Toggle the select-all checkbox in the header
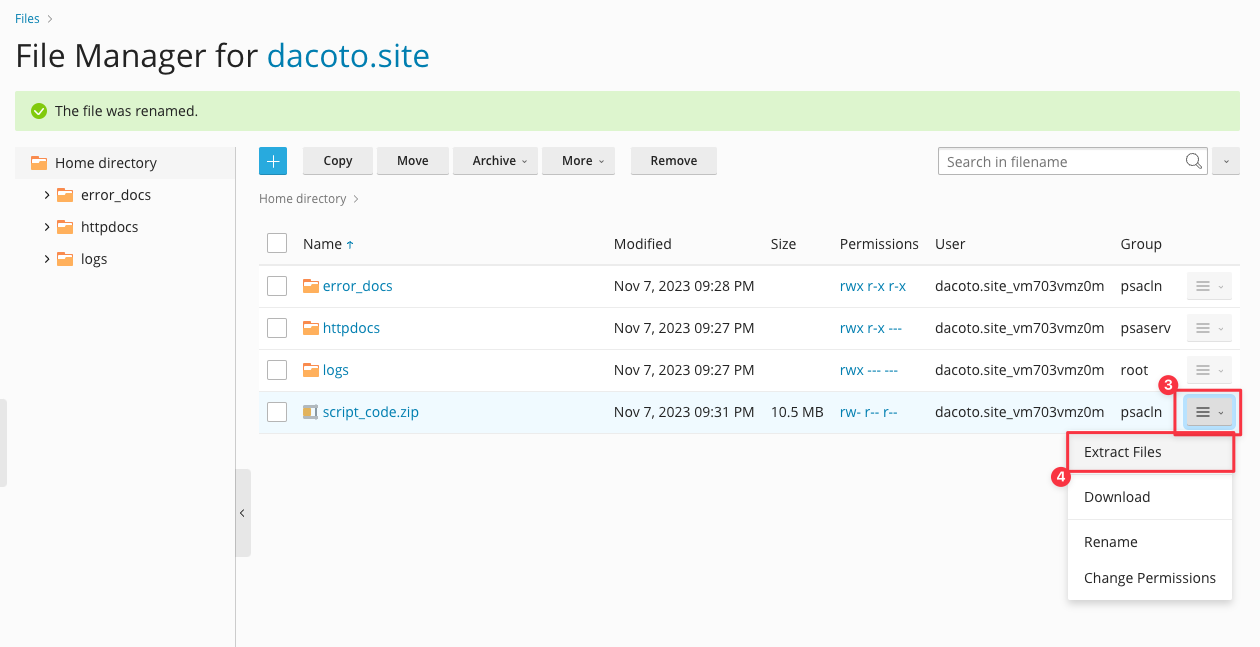Image resolution: width=1260 pixels, height=647 pixels. (x=277, y=243)
